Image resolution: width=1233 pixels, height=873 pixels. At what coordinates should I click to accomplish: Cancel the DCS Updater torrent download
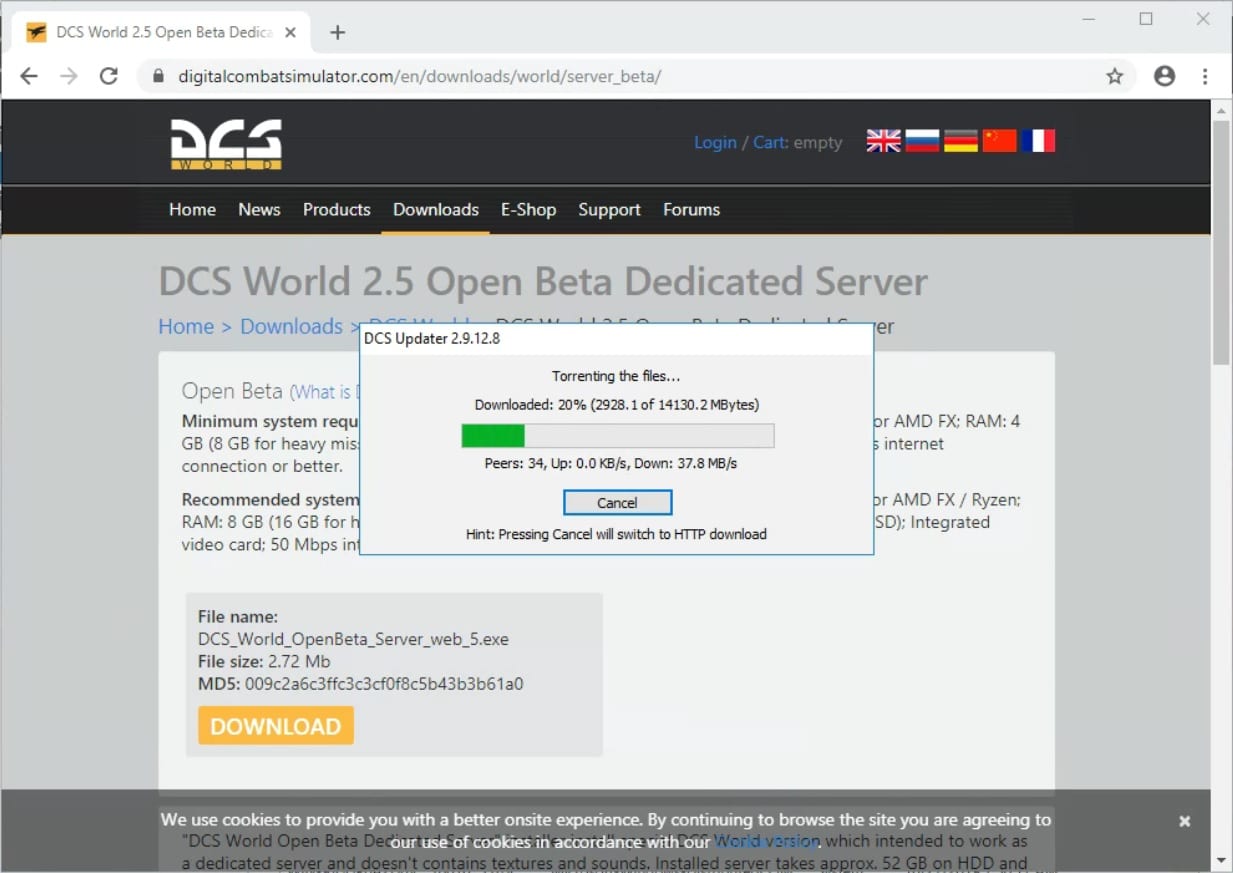coord(617,502)
